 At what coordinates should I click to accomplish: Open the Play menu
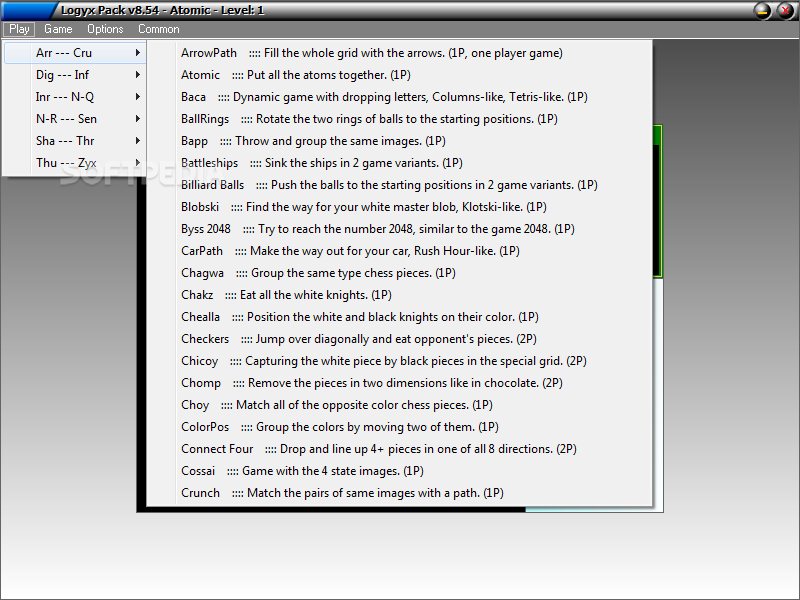[19, 29]
